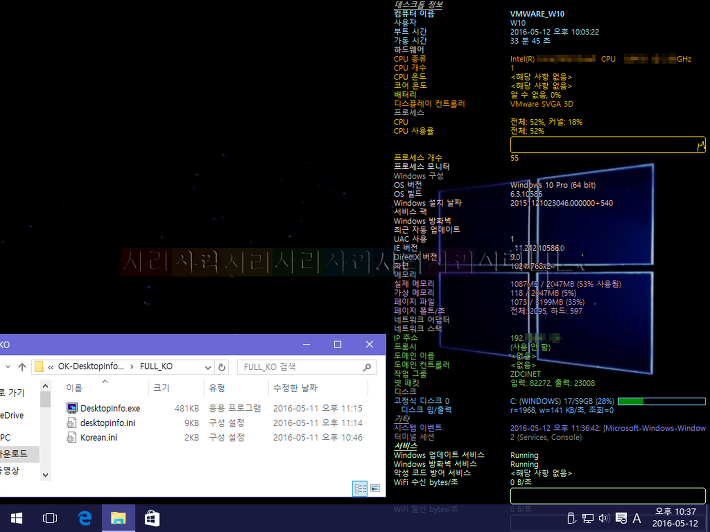710x532 pixels.
Task: Maximize the FULL_KO Explorer window
Action: tap(337, 345)
